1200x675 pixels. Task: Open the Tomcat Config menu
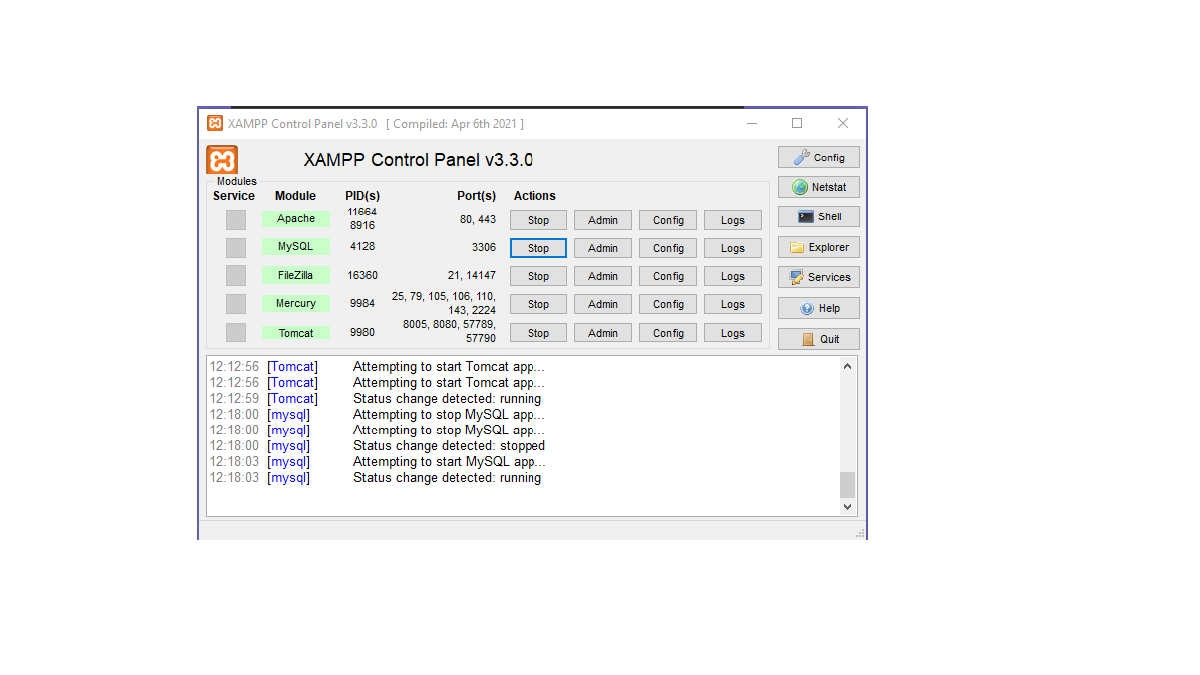click(x=668, y=333)
